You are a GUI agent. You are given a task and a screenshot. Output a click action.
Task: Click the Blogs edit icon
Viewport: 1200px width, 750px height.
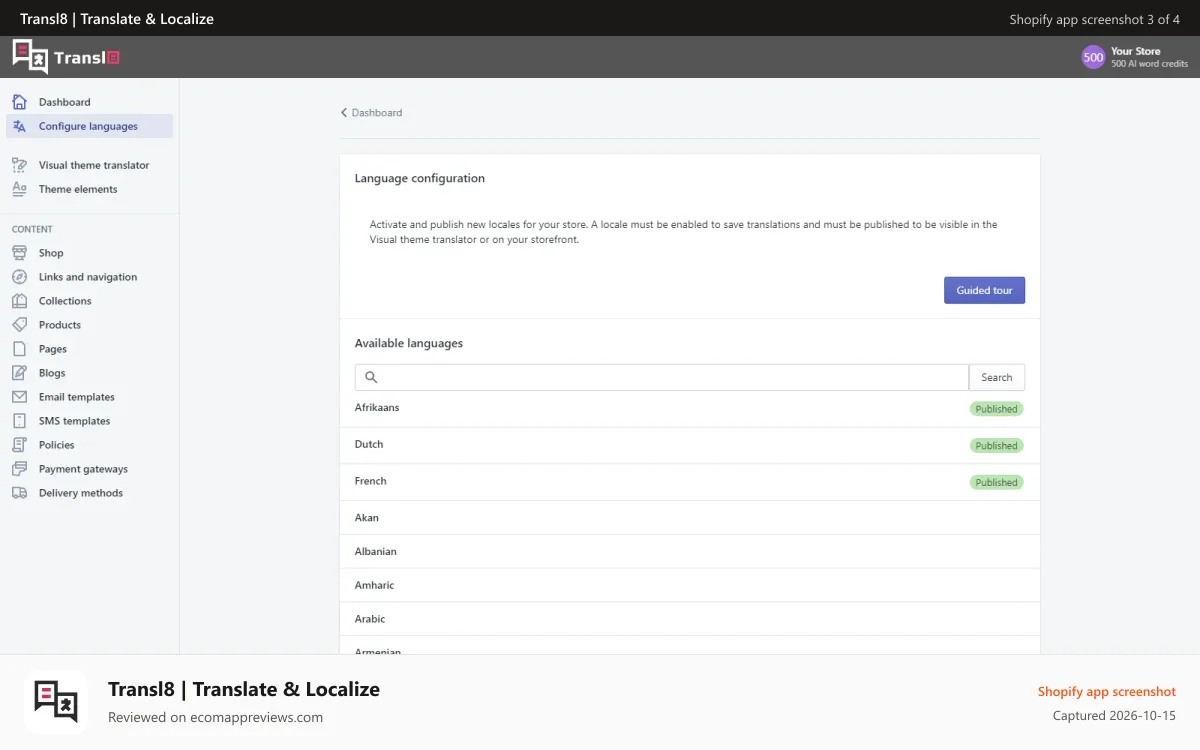point(19,373)
